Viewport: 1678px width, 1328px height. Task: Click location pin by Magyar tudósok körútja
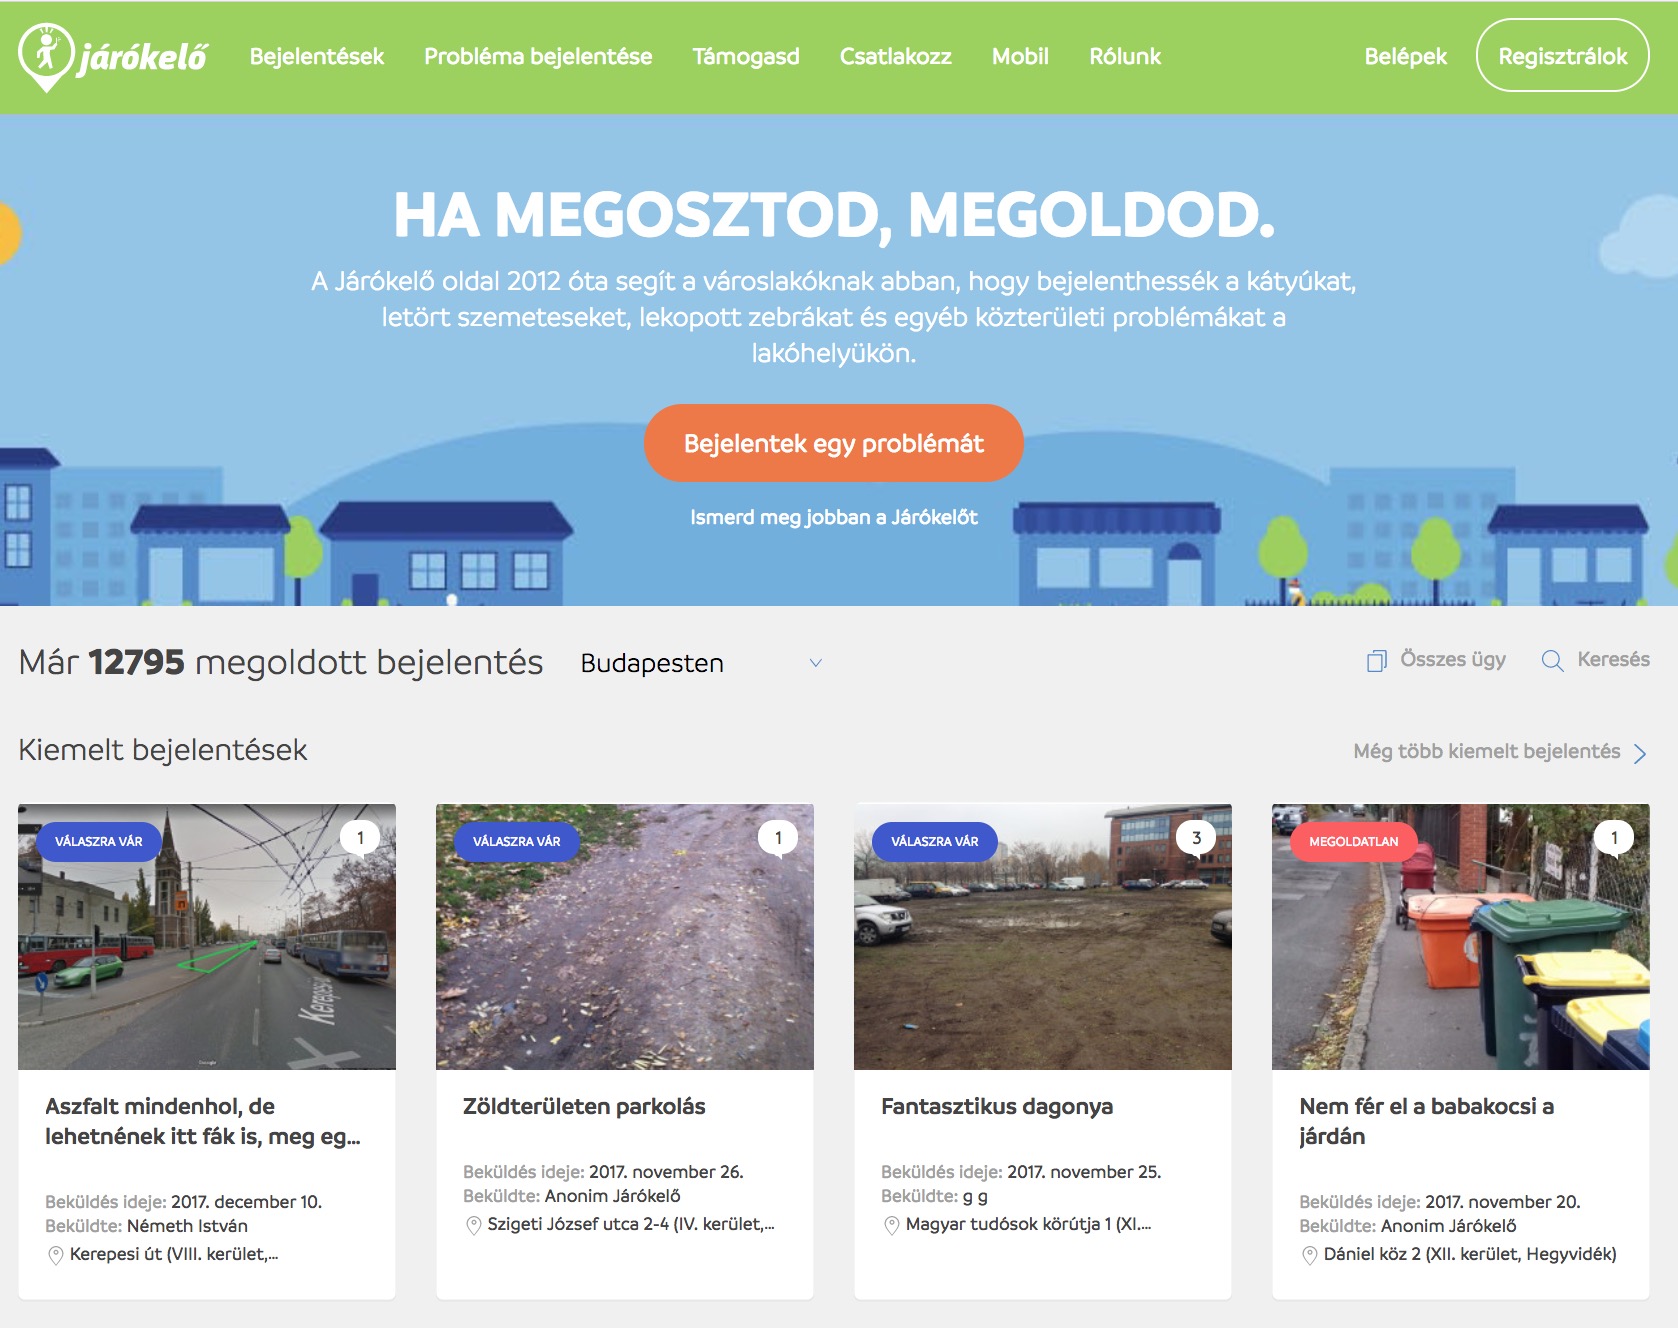tap(892, 1225)
